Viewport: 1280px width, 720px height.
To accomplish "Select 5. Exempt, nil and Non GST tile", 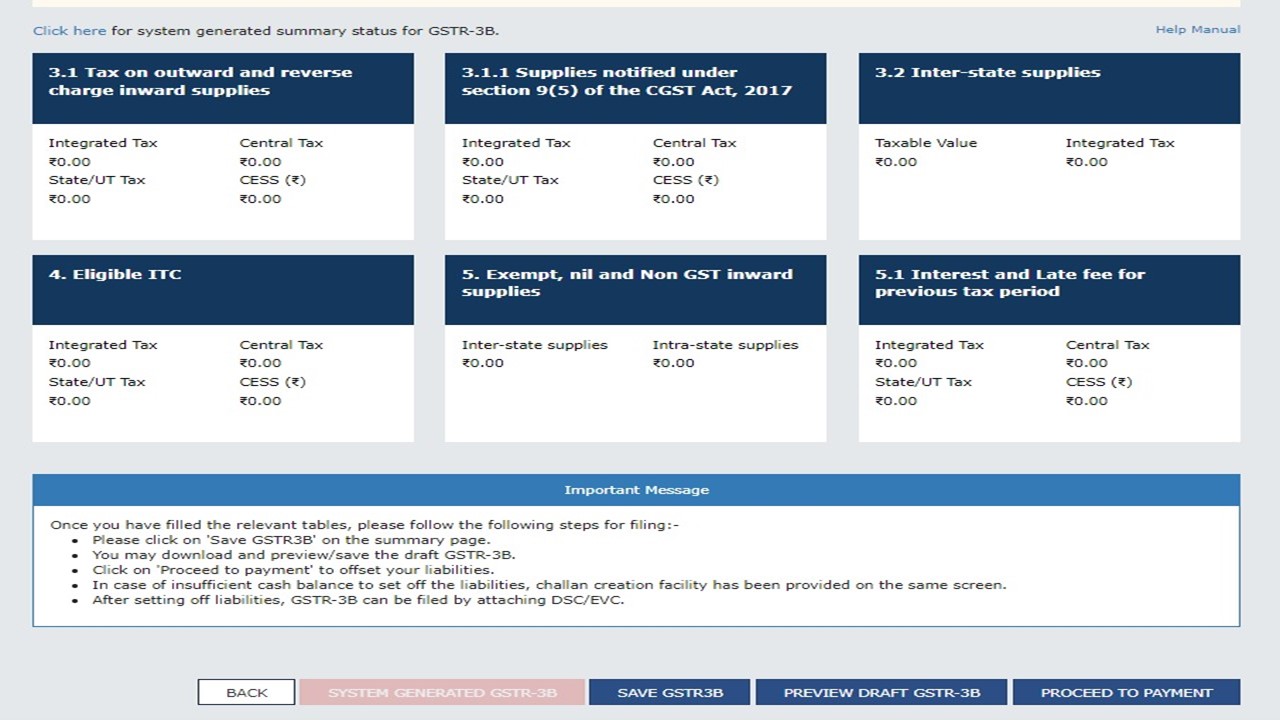I will pos(636,348).
